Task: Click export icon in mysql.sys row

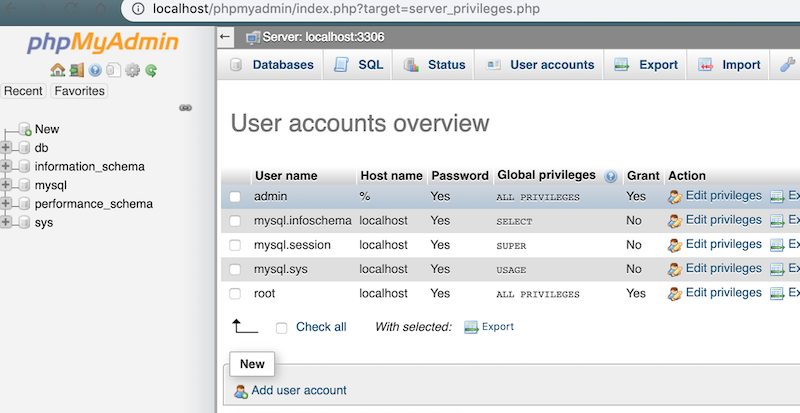Action: [777, 269]
